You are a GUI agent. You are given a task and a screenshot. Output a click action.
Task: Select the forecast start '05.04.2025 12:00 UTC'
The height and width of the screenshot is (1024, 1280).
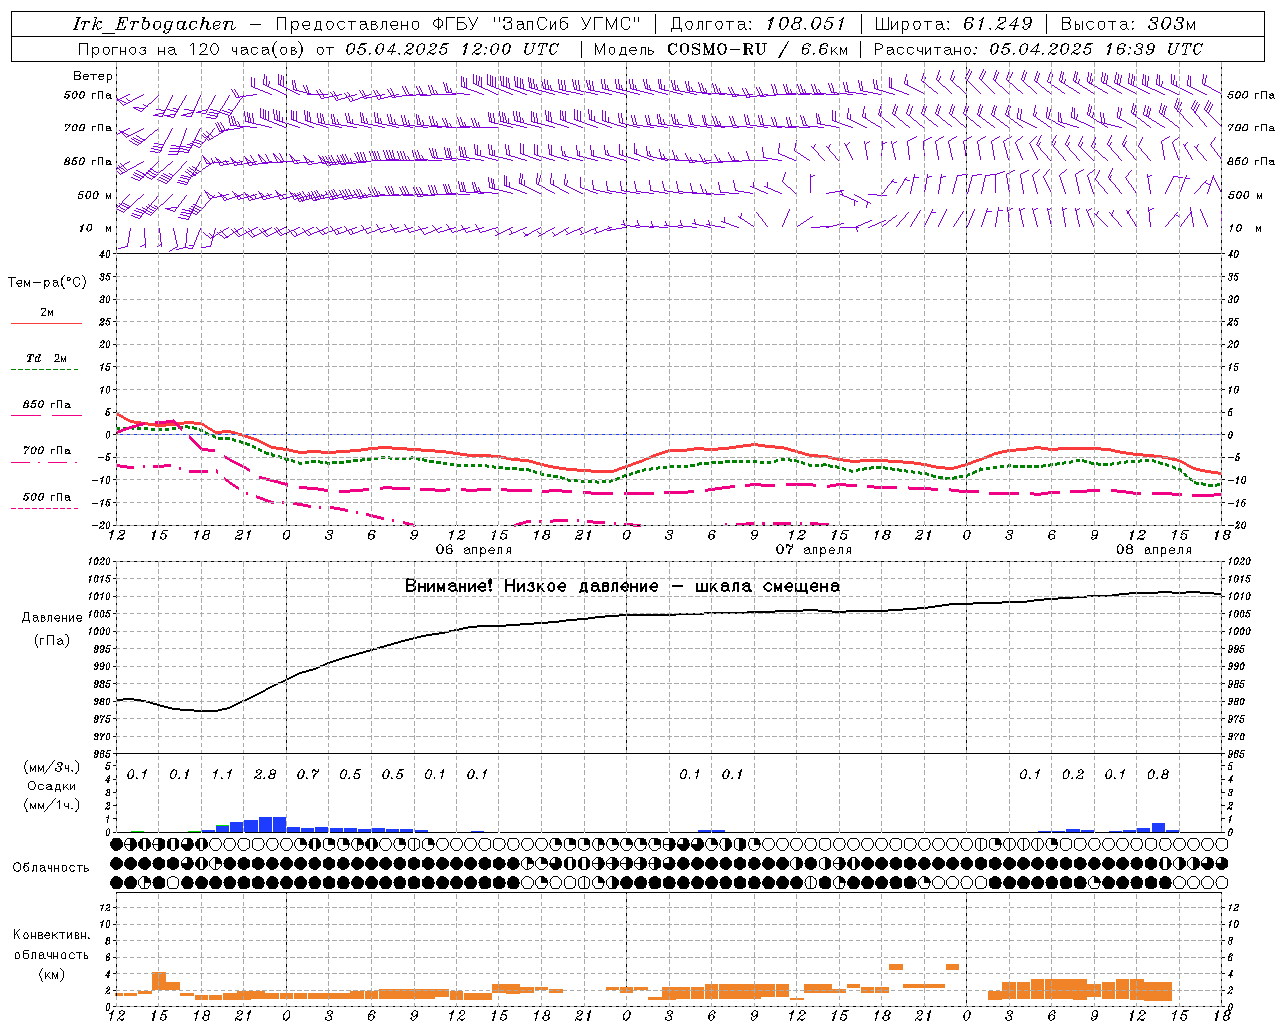pos(452,49)
